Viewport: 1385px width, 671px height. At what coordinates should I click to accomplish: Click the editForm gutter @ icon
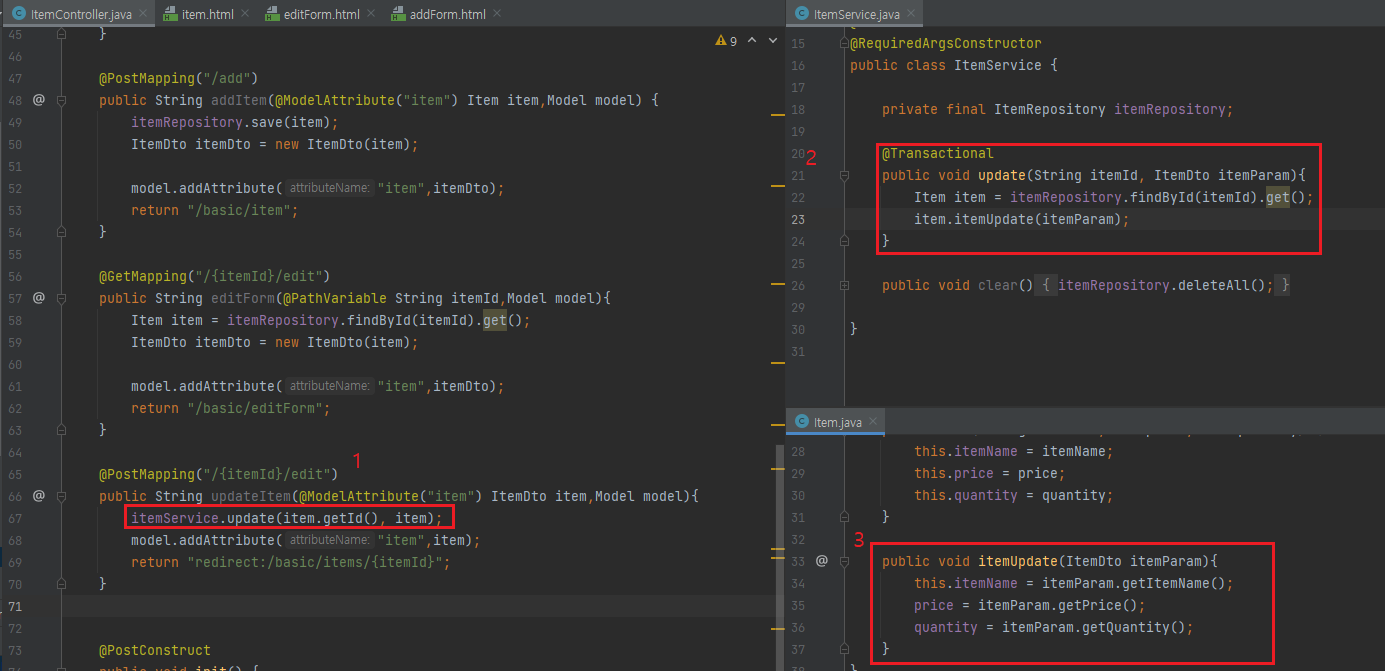[39, 298]
